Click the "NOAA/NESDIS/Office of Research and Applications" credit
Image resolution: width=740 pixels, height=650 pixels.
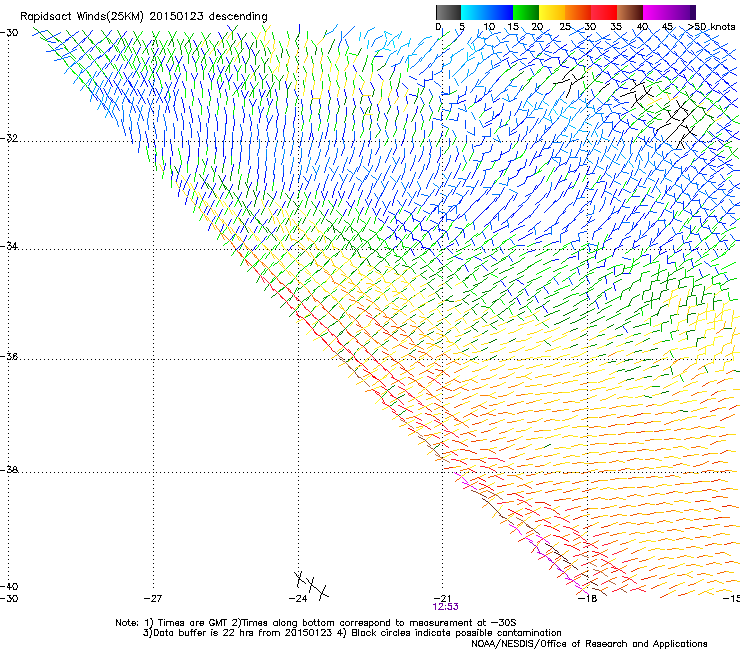pos(589,644)
